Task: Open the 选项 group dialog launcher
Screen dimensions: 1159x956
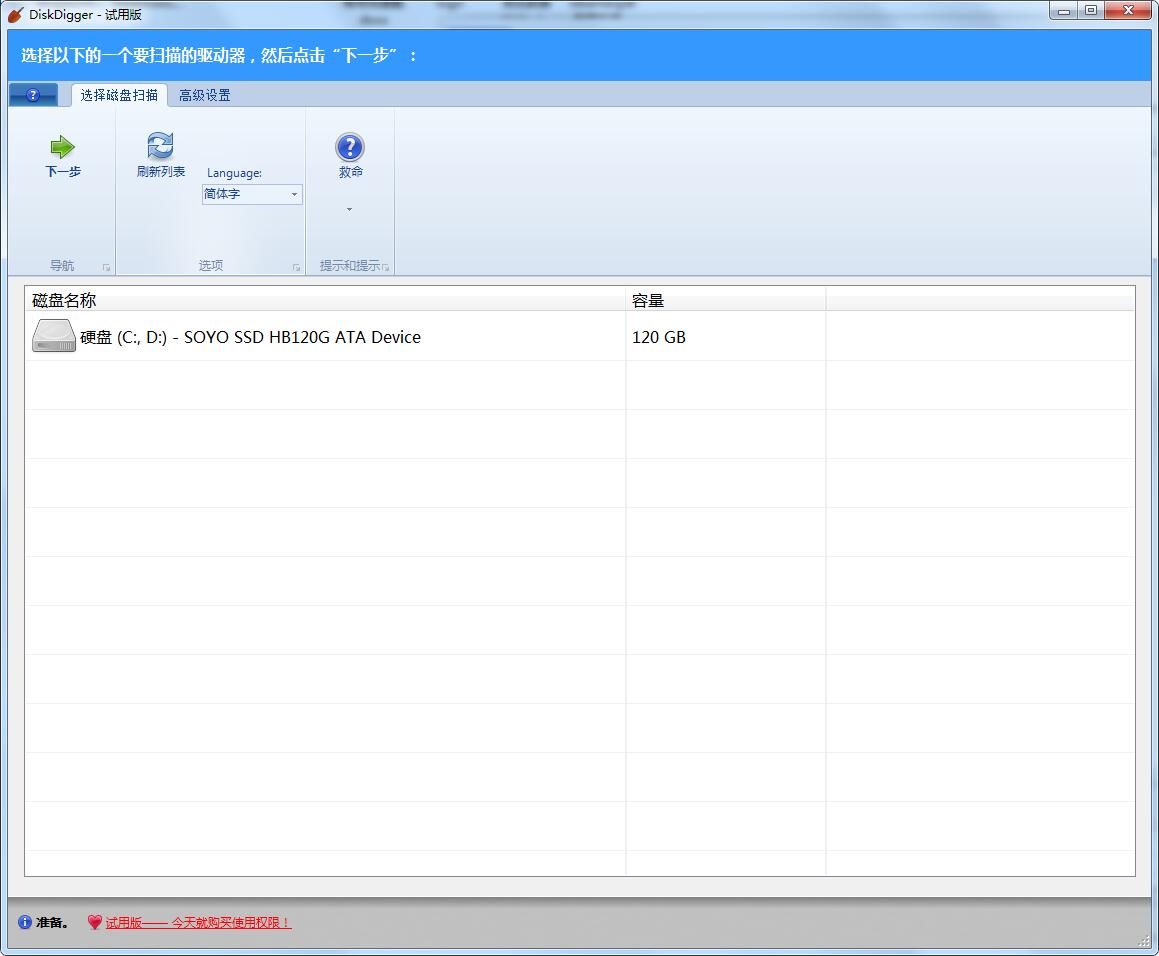Action: coord(296,268)
